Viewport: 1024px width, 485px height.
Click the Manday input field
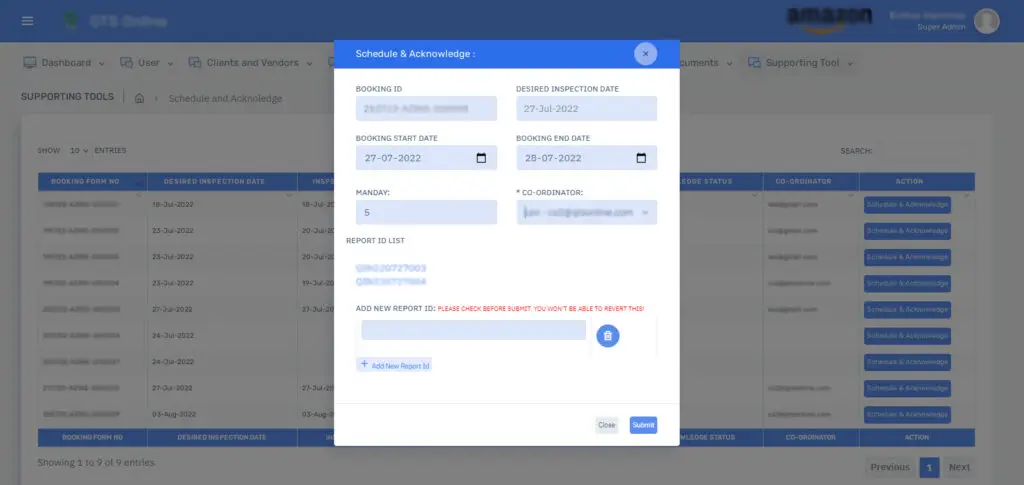click(426, 212)
